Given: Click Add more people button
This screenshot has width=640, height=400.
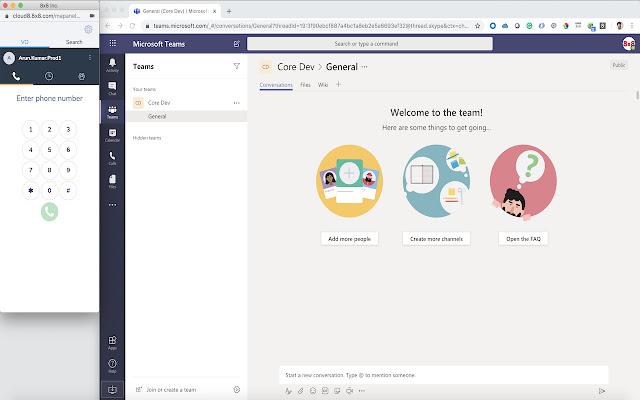Looking at the screenshot, I should coord(349,239).
